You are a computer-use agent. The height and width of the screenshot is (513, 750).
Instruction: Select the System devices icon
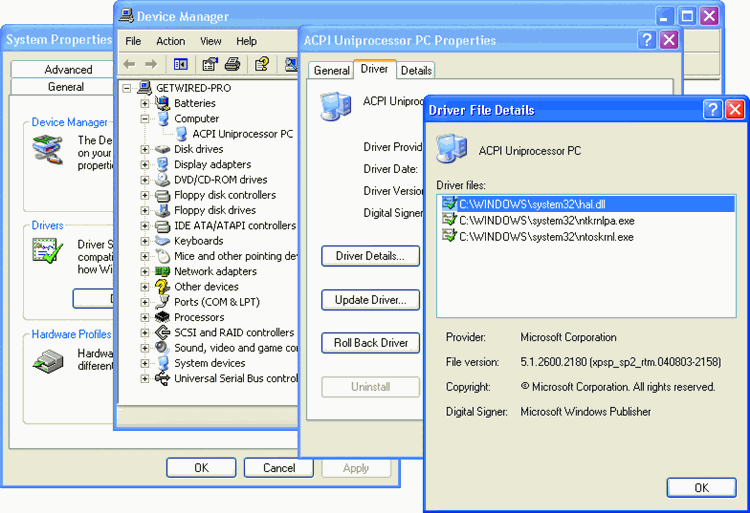tap(163, 363)
